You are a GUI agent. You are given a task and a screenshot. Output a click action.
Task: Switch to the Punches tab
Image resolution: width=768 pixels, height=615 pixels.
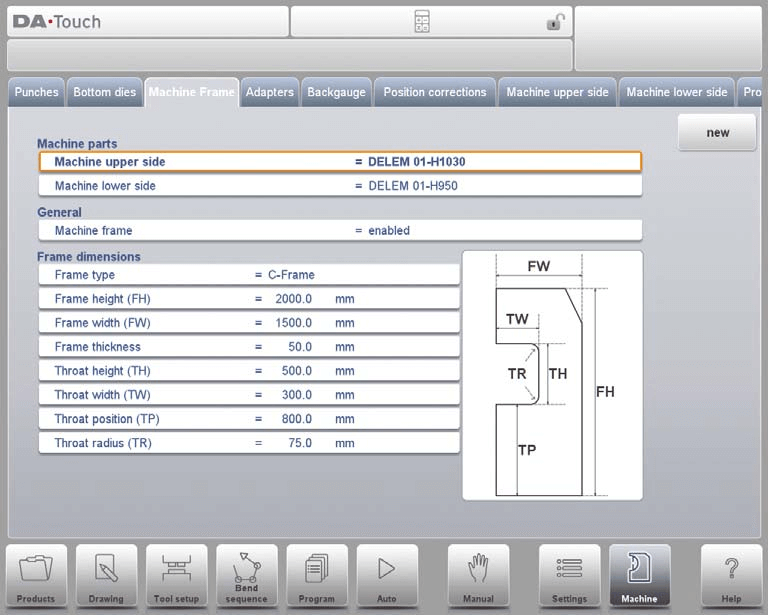[36, 92]
